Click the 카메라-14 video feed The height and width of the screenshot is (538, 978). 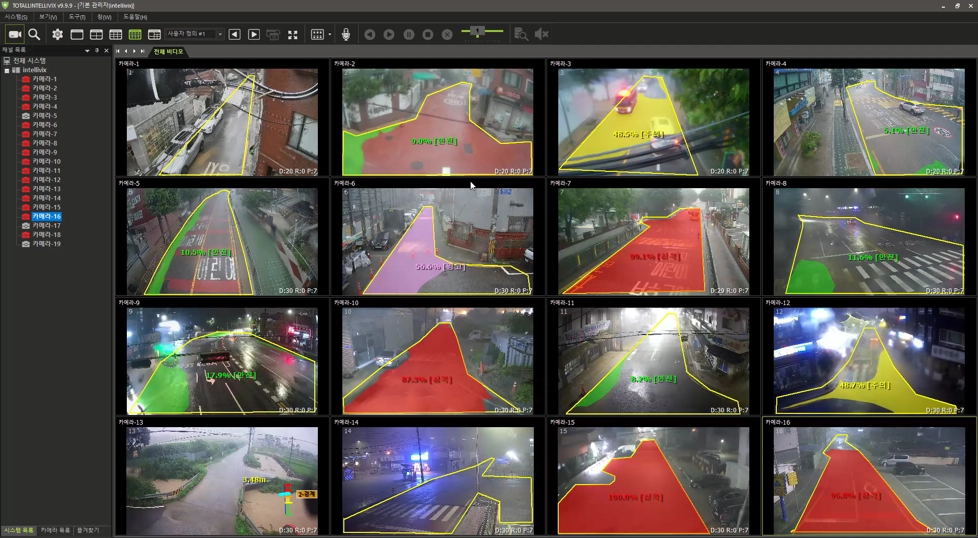[x=438, y=481]
